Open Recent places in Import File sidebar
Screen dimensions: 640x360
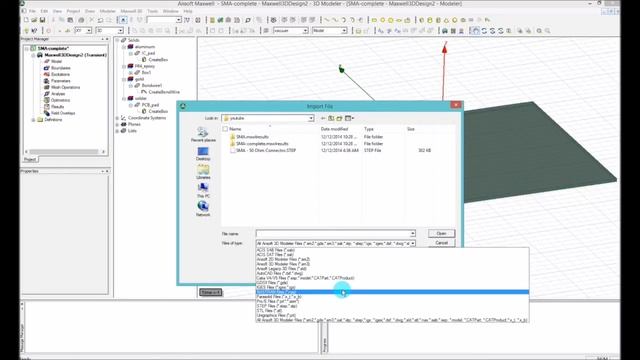click(203, 134)
